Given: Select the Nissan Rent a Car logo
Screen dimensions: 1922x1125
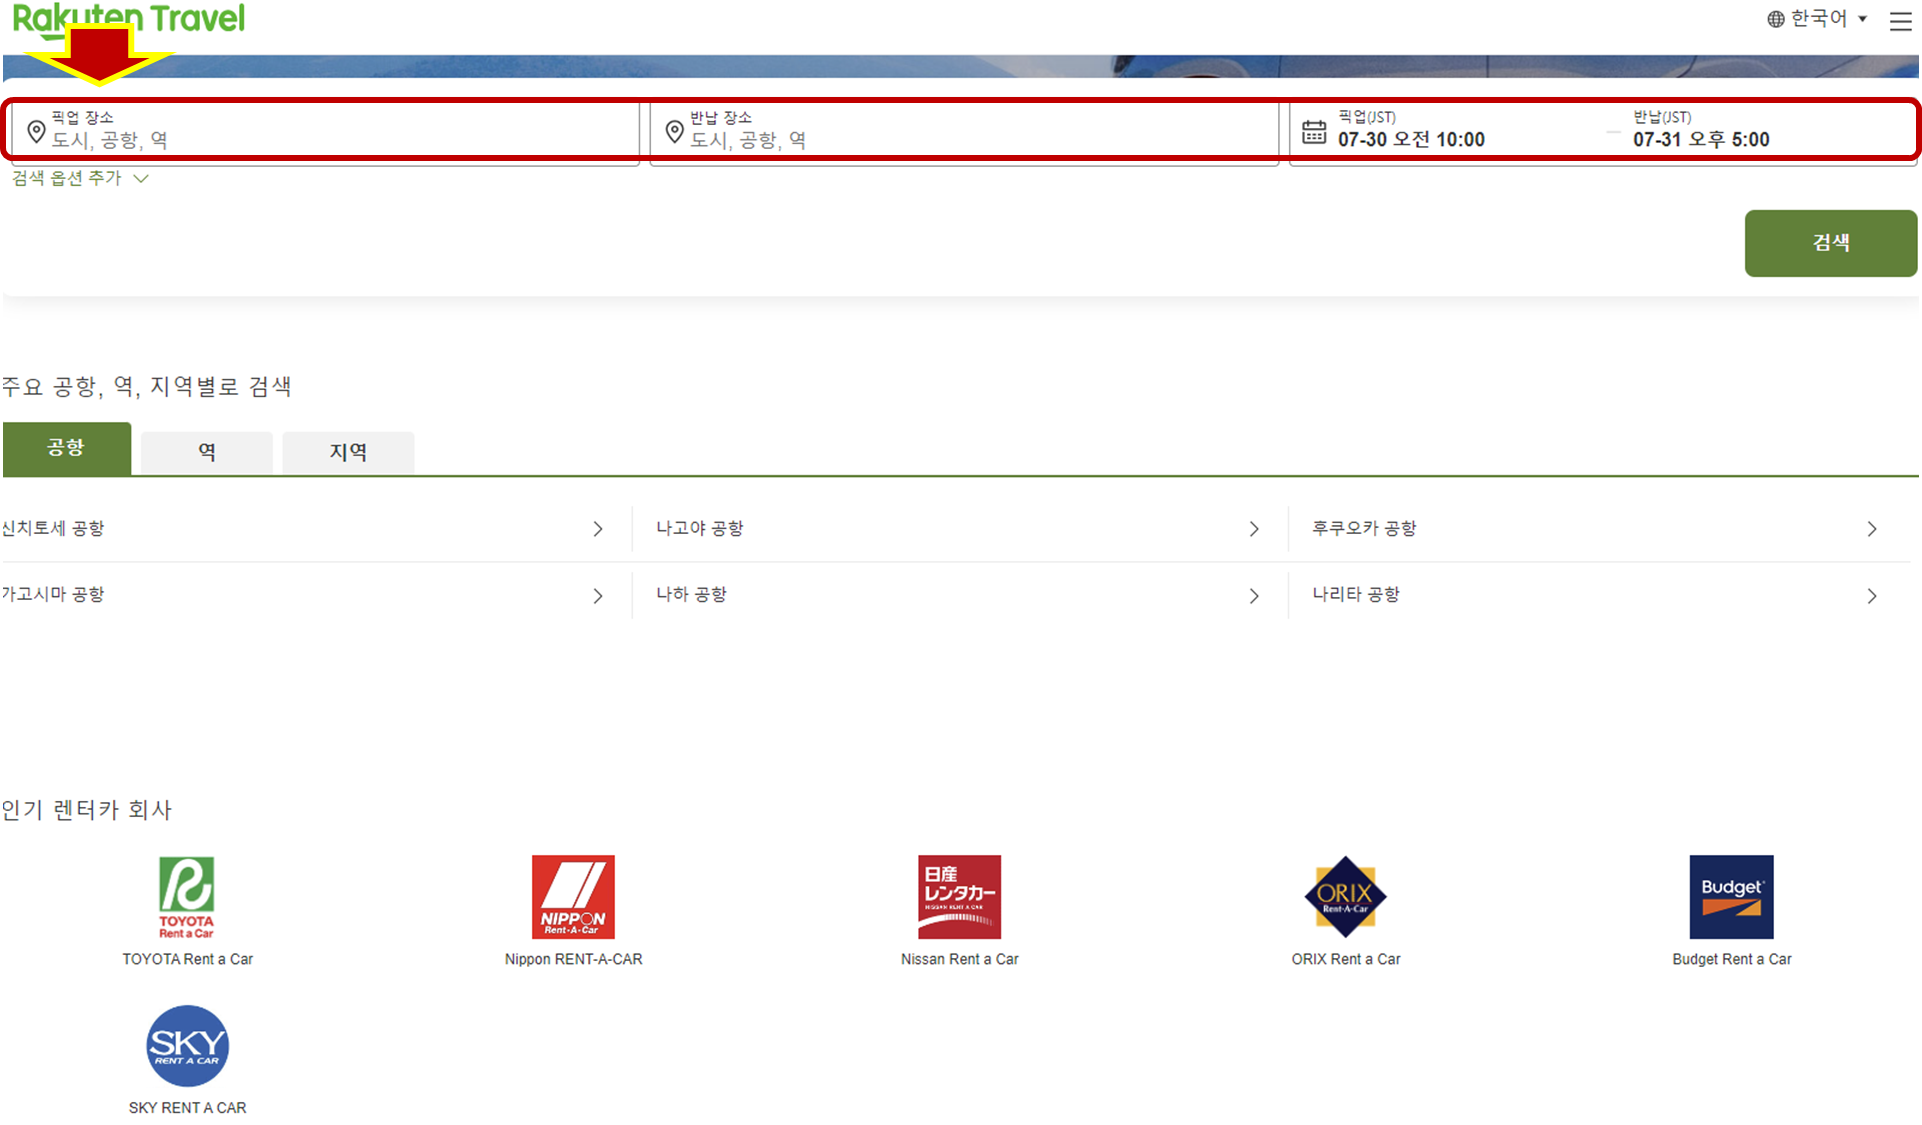Looking at the screenshot, I should click(x=958, y=896).
